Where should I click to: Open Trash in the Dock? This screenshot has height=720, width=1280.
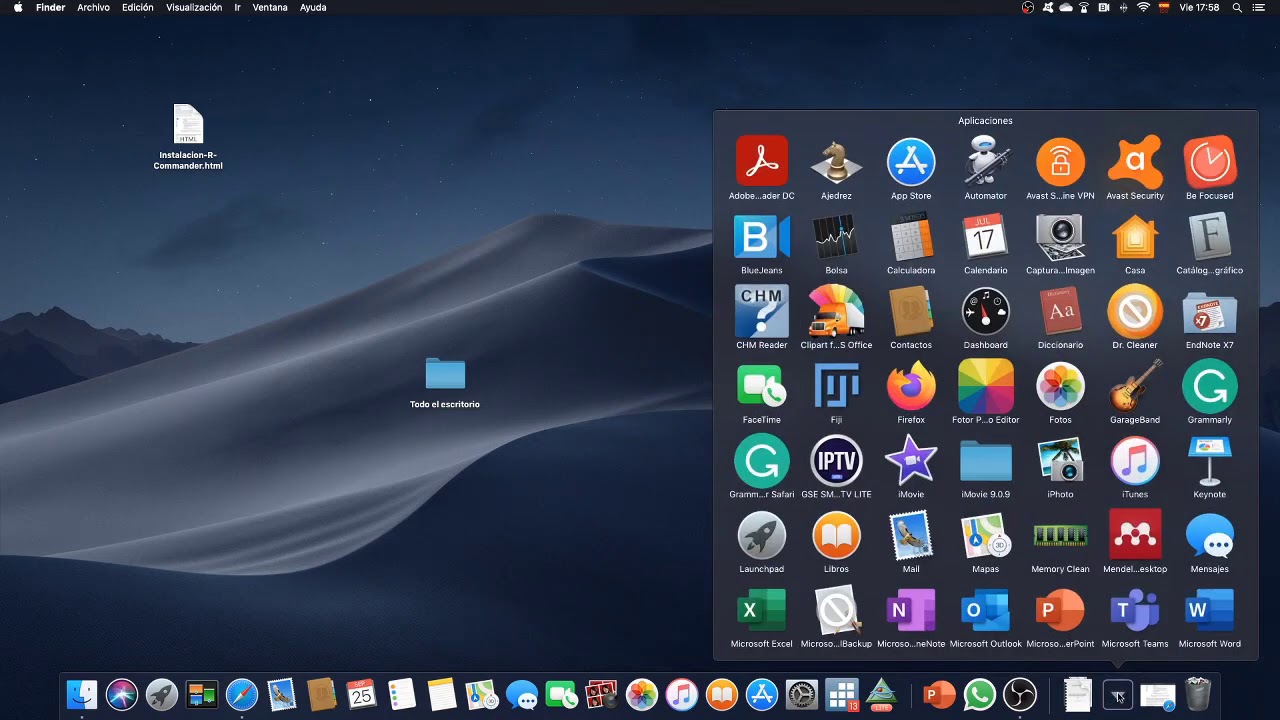(x=1198, y=693)
